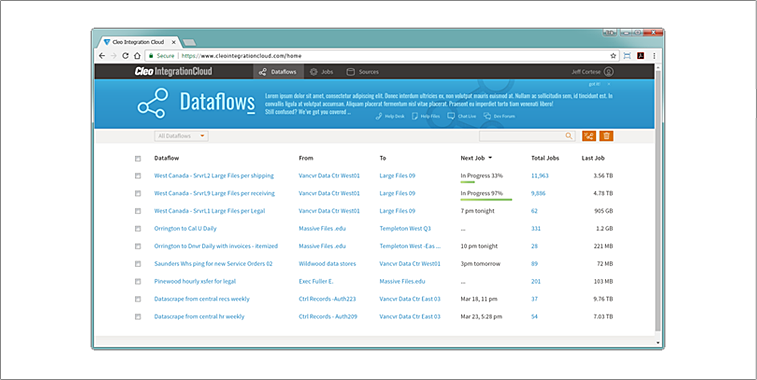757x380 pixels.
Task: Check the Large Files per receiving row checkbox
Action: tap(138, 194)
